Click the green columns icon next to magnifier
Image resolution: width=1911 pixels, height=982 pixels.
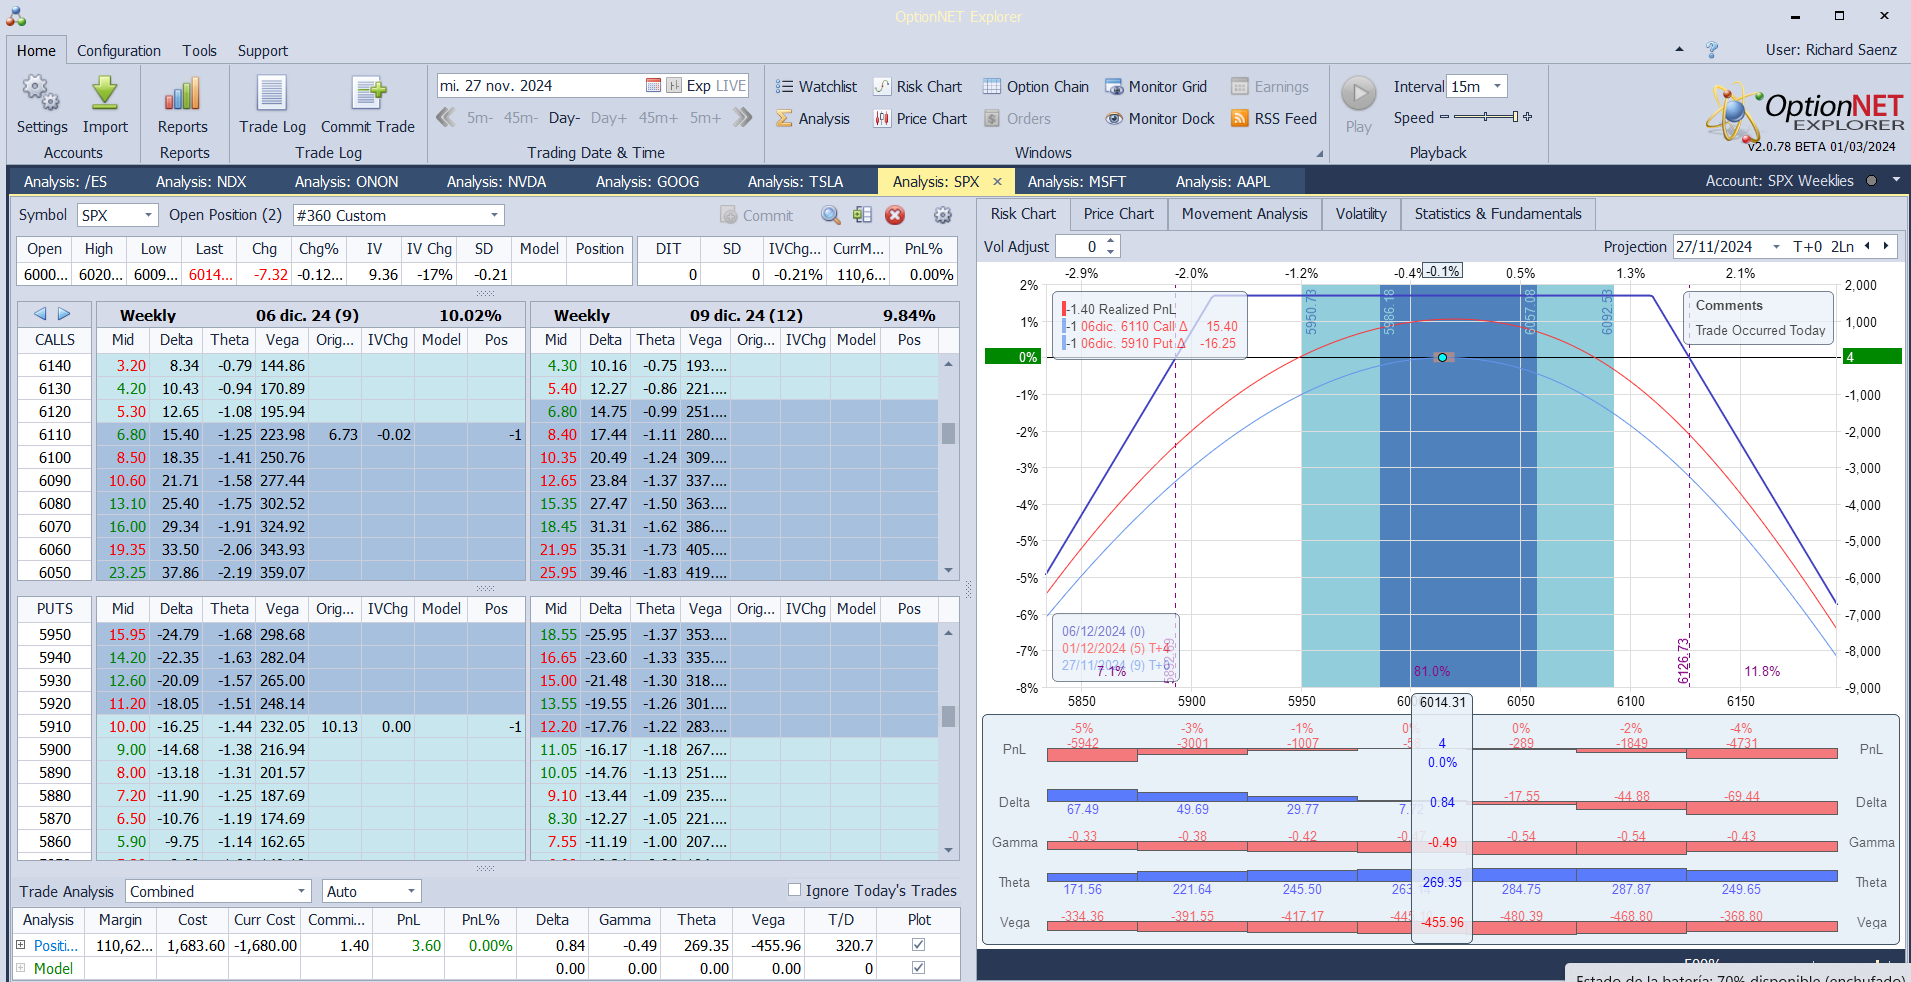(x=863, y=215)
